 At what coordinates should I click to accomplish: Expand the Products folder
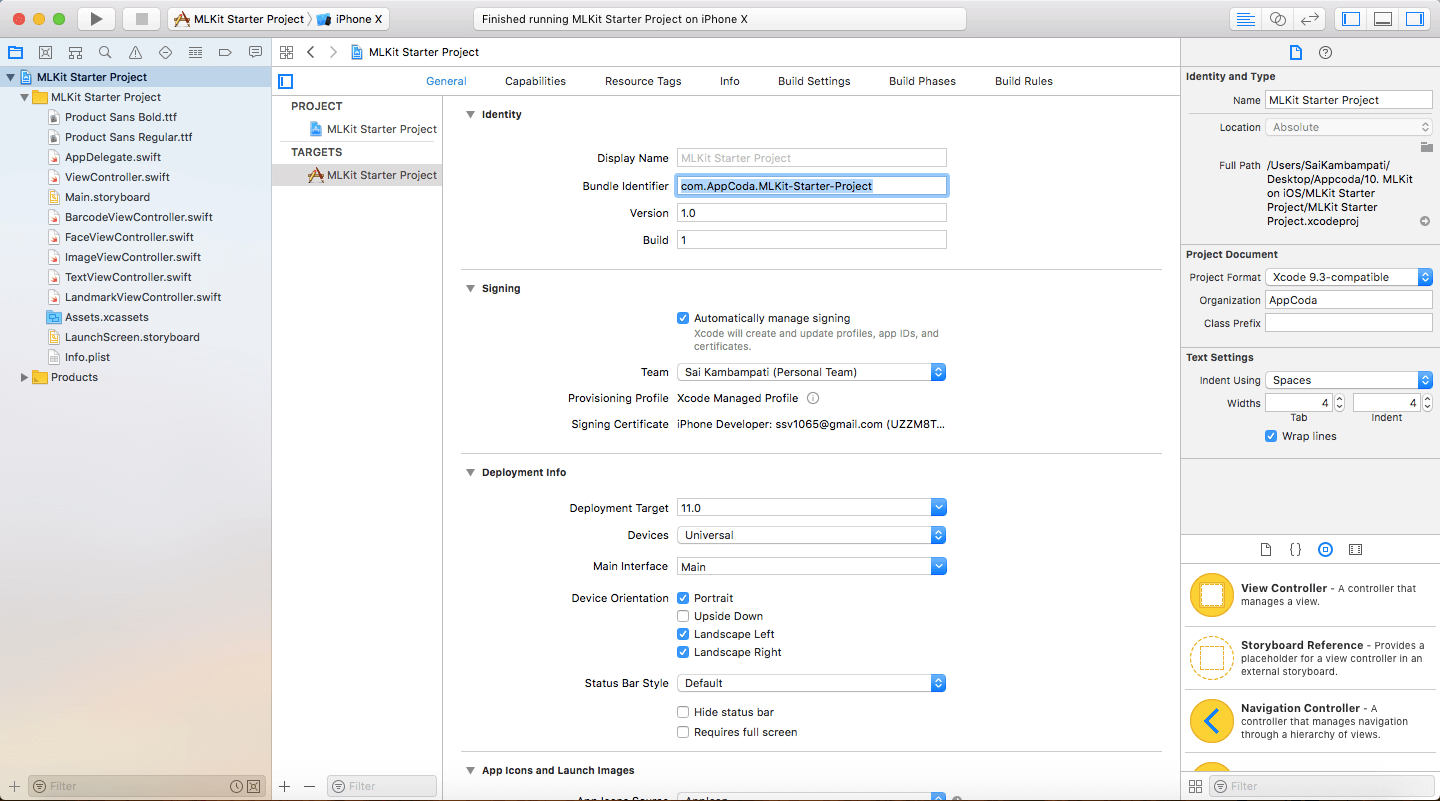tap(25, 377)
